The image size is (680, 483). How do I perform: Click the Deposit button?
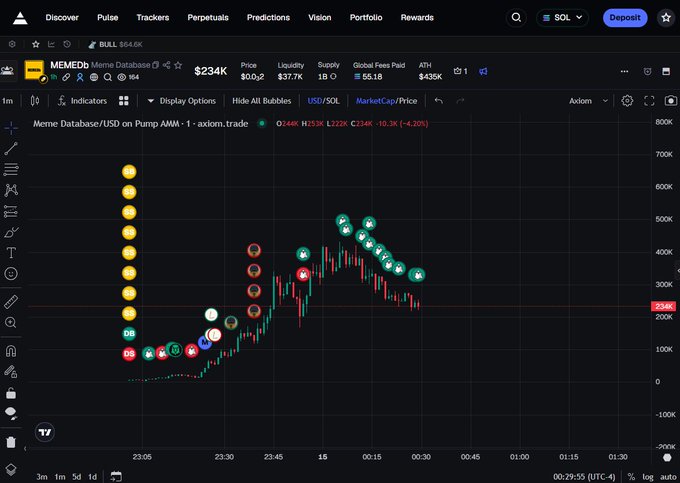click(625, 18)
